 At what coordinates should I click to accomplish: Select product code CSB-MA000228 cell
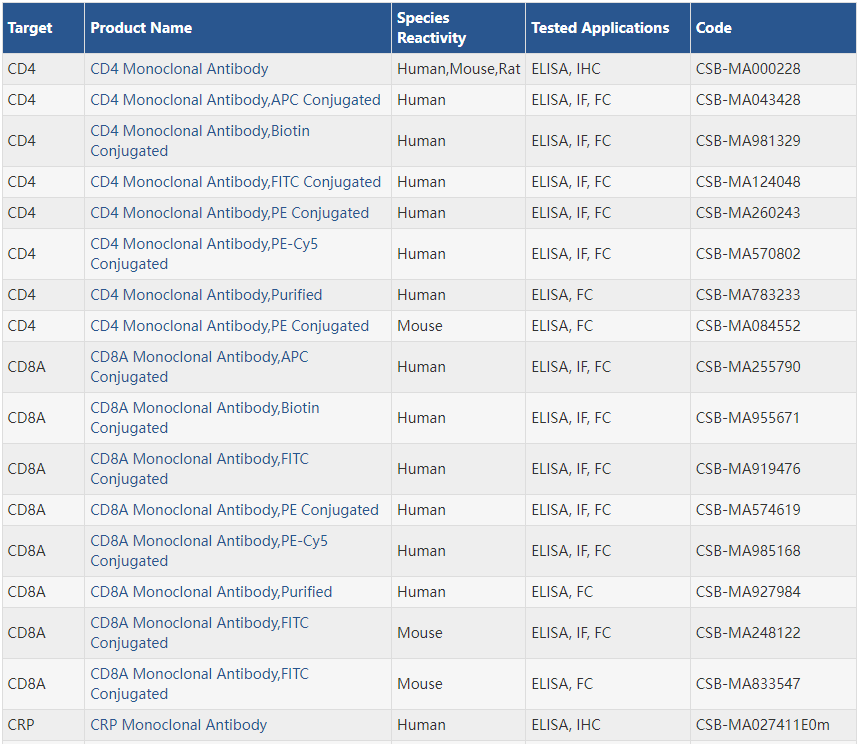pos(748,69)
